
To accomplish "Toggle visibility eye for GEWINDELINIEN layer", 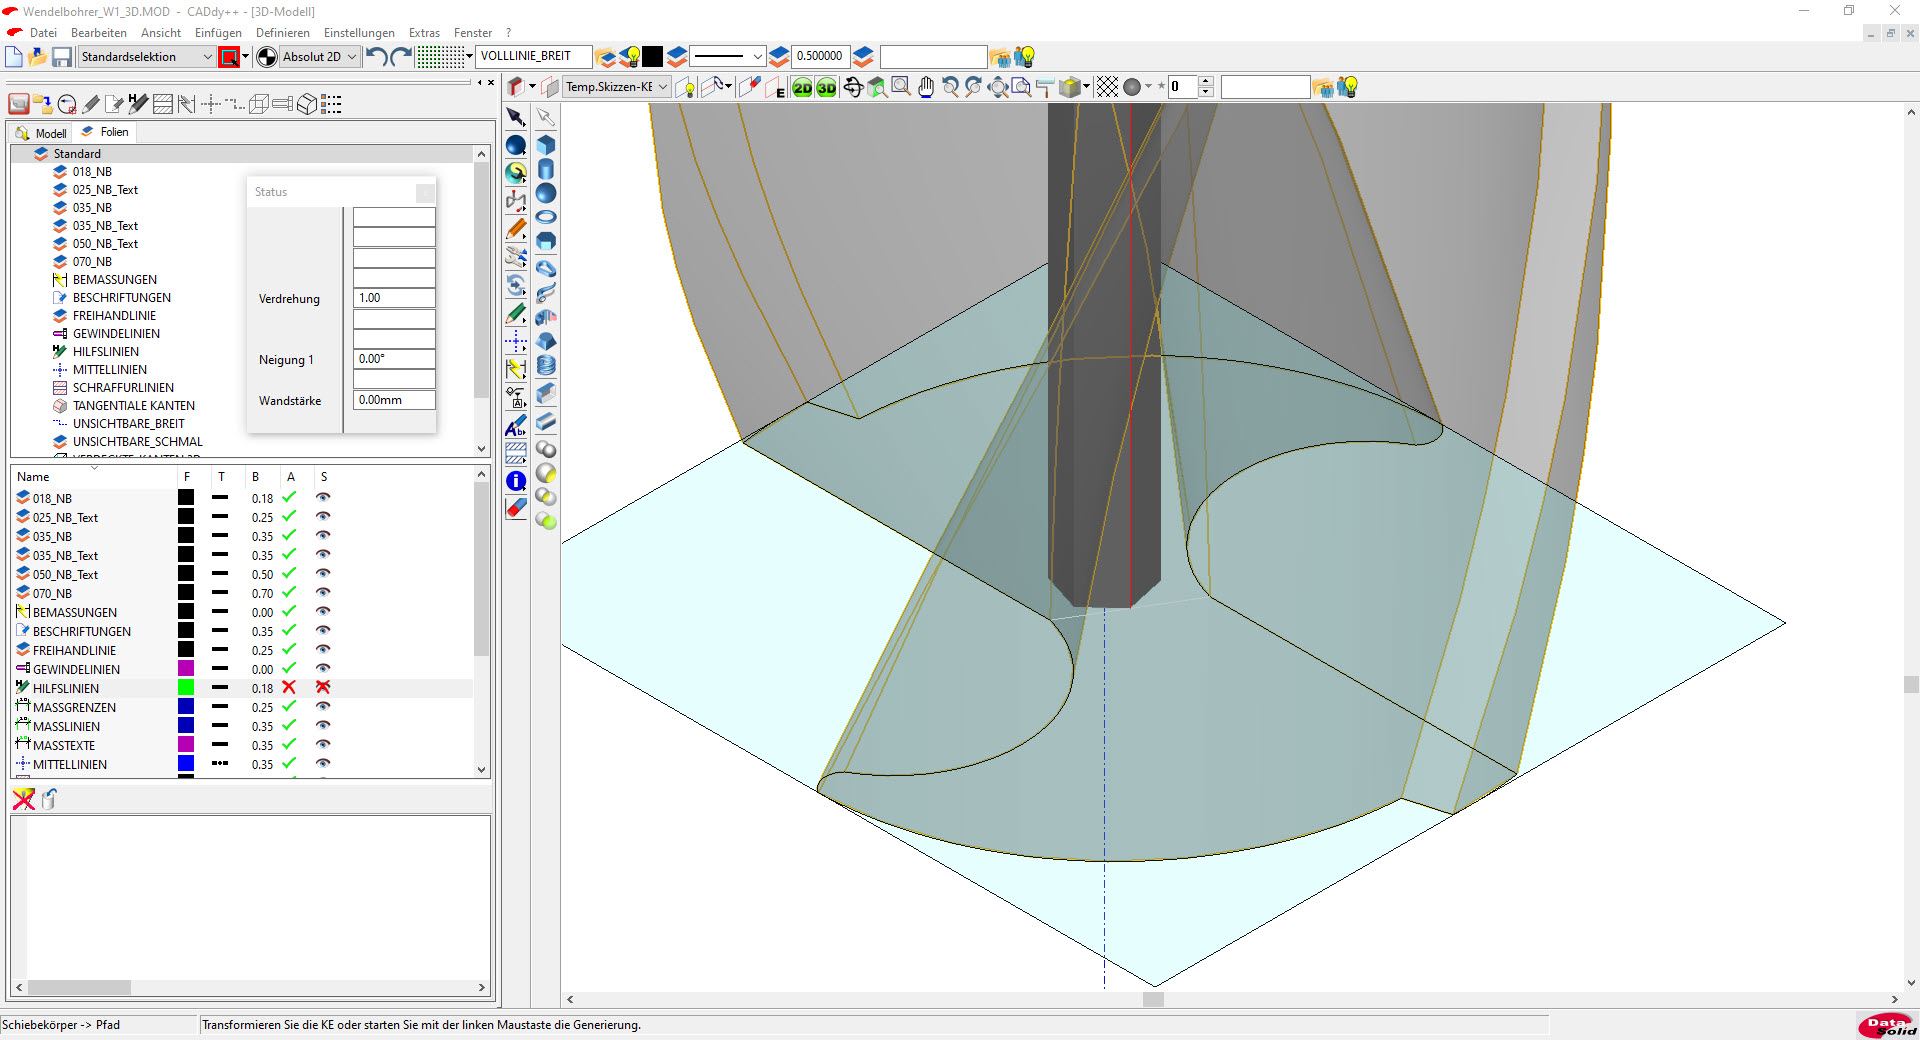I will [x=323, y=669].
